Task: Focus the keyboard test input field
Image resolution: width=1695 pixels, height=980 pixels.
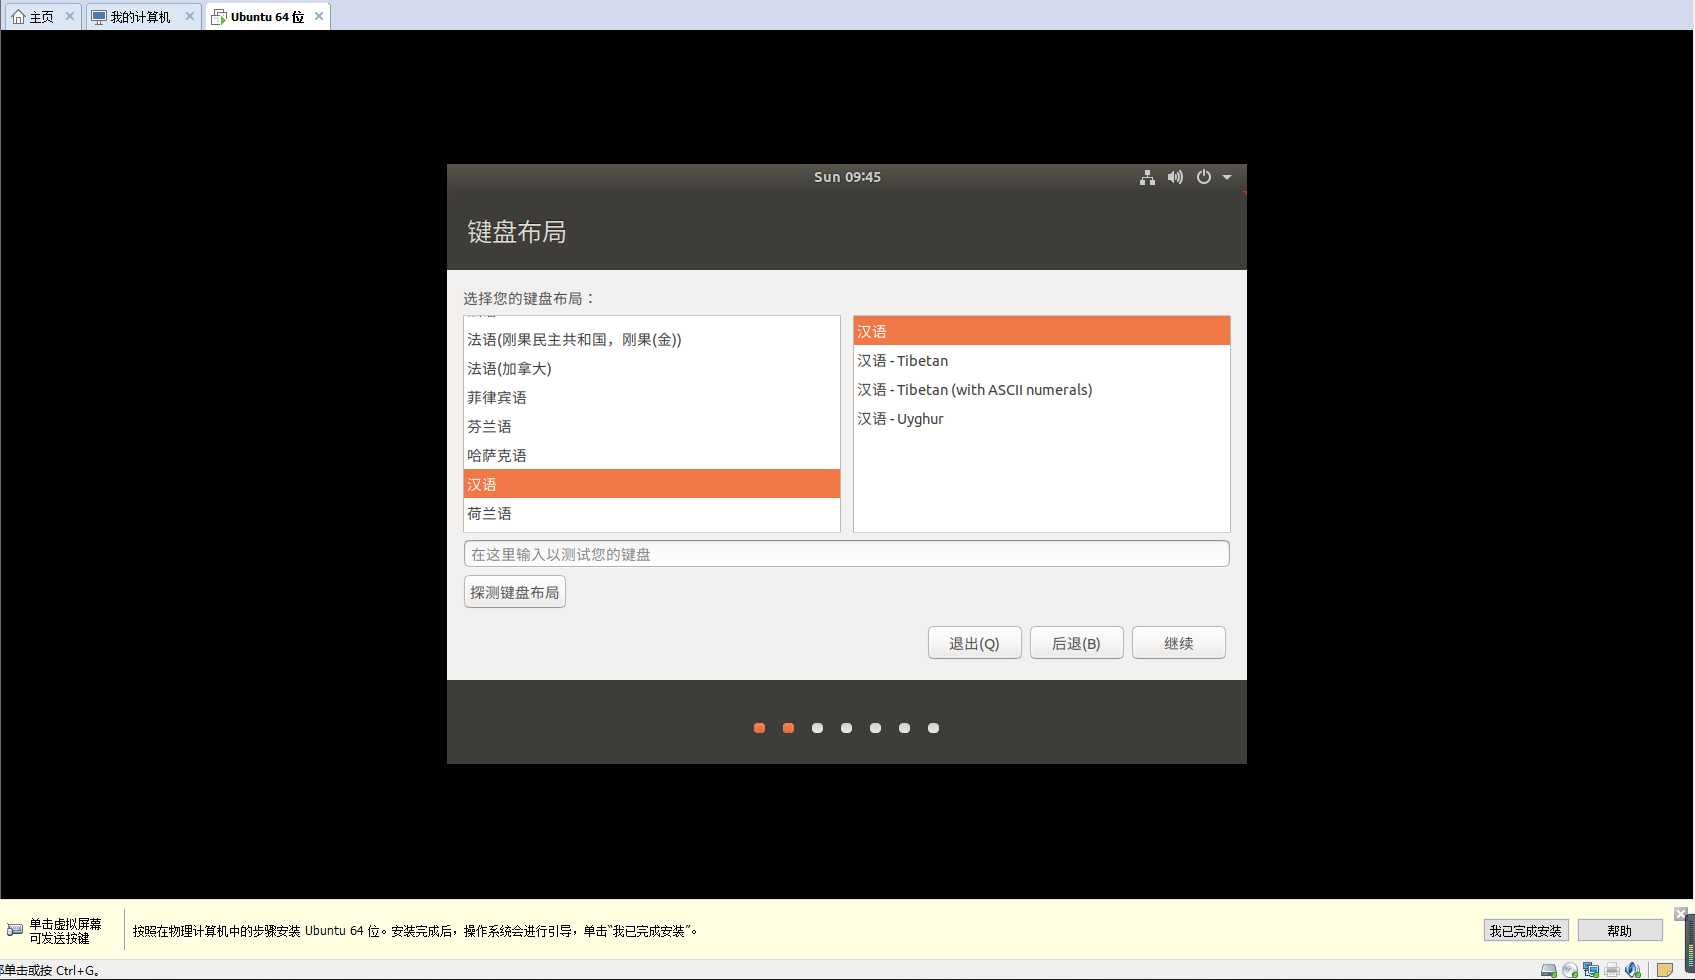Action: pyautogui.click(x=846, y=554)
